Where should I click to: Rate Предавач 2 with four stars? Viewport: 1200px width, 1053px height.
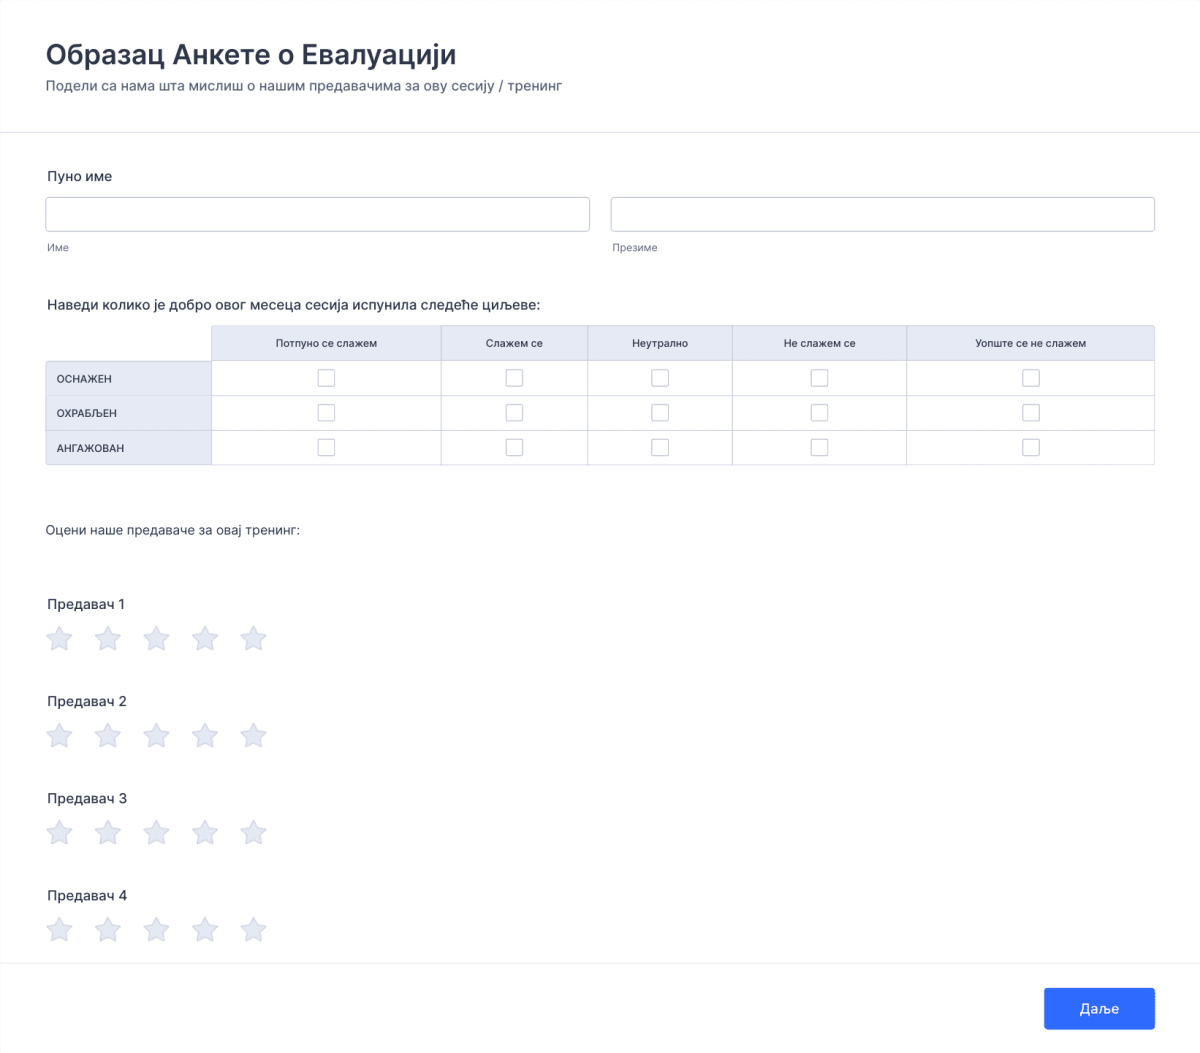[x=205, y=735]
